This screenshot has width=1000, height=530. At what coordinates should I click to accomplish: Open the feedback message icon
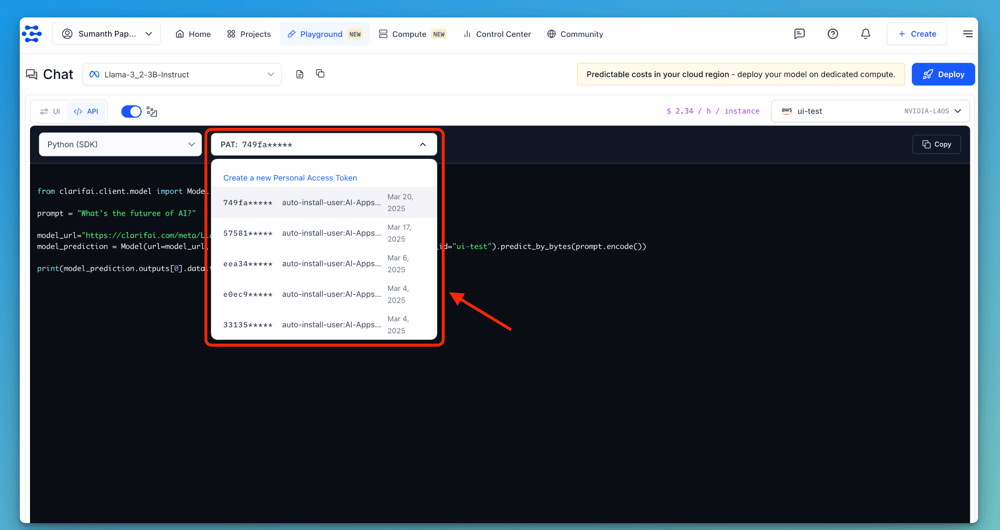pos(799,34)
